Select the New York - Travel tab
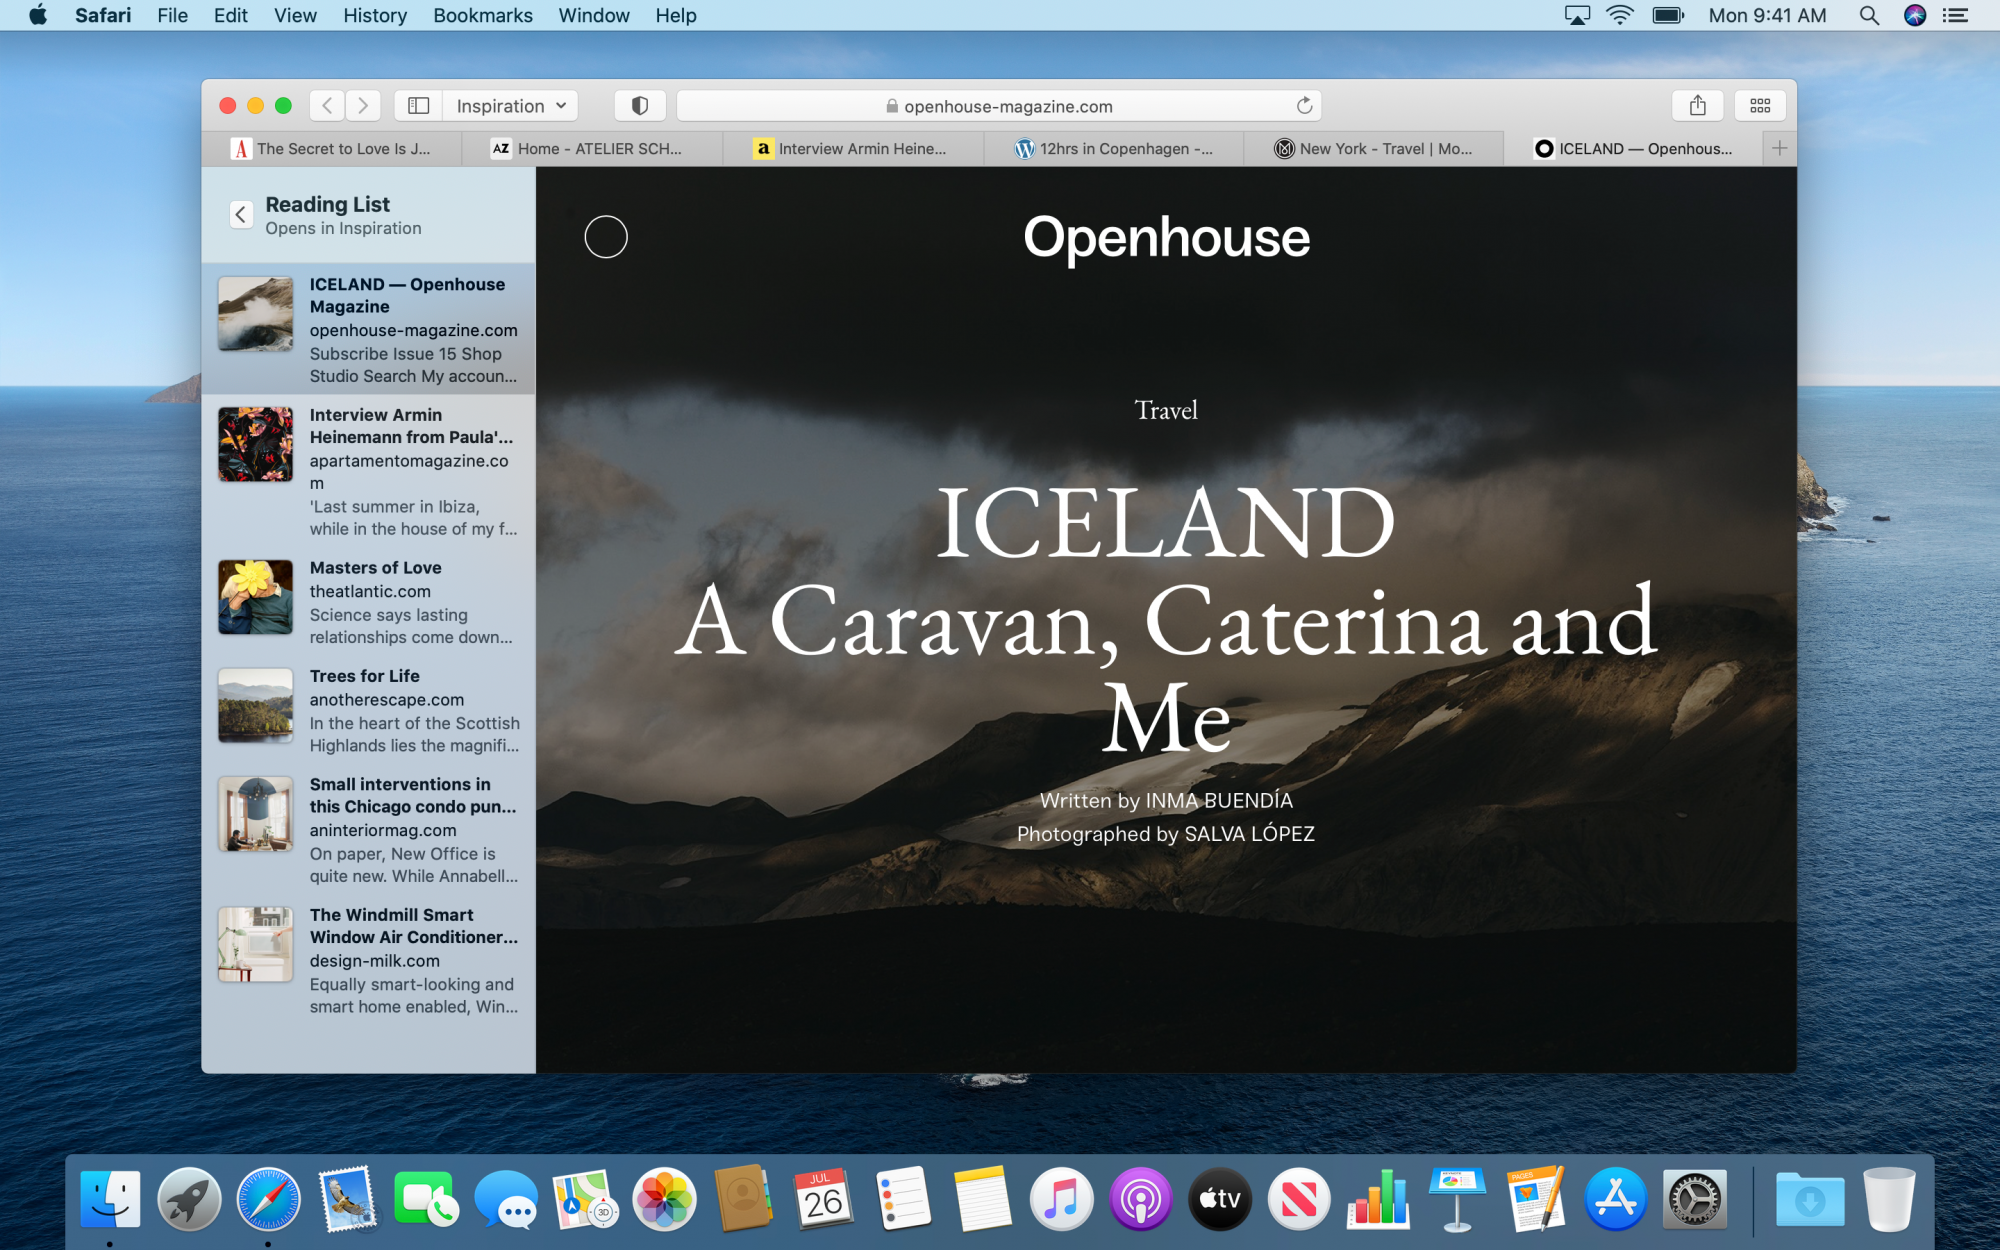Screen dimensions: 2000x1250 (1374, 149)
